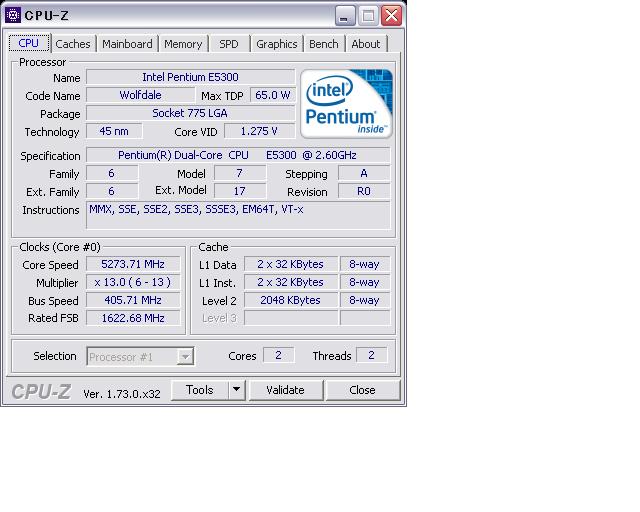
Task: Click the Core Speed value 5273.71 MHz
Action: (133, 264)
